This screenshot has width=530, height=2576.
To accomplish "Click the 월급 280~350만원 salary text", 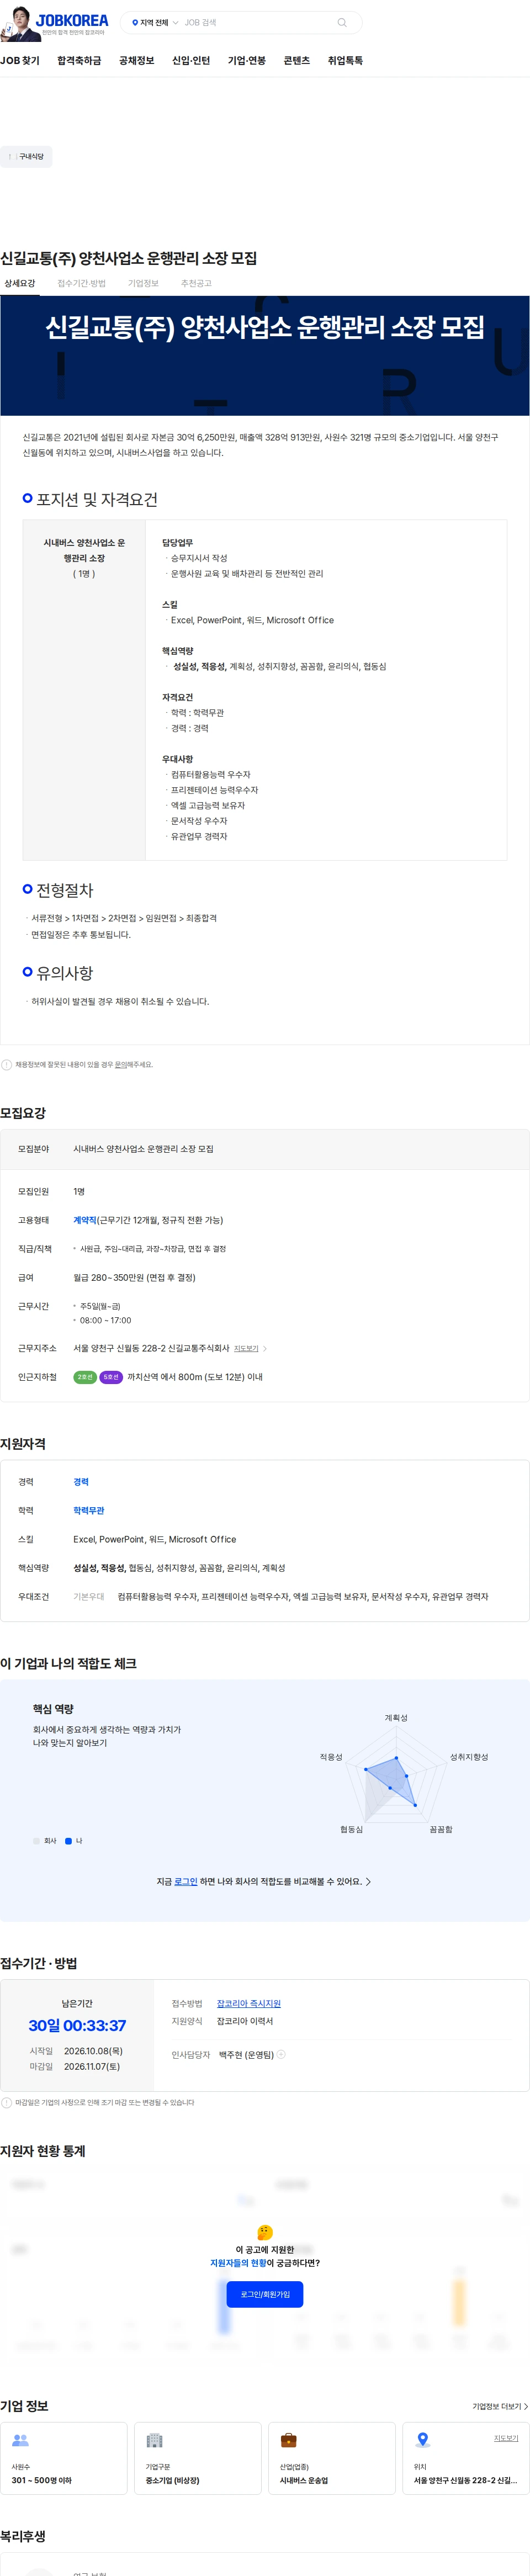I will pos(134,1277).
